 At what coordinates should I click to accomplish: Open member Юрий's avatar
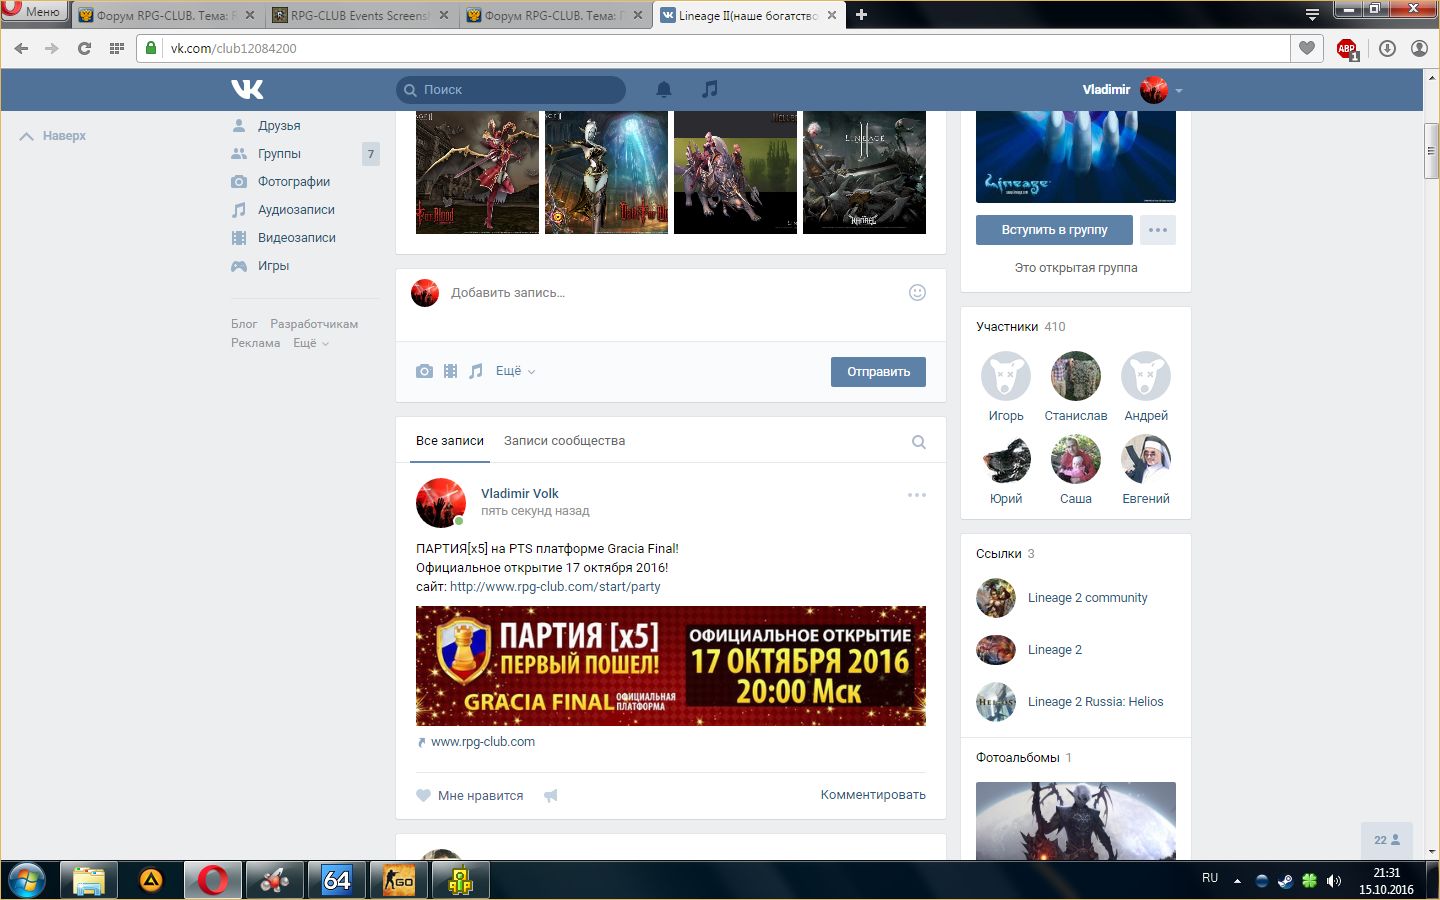[1006, 459]
